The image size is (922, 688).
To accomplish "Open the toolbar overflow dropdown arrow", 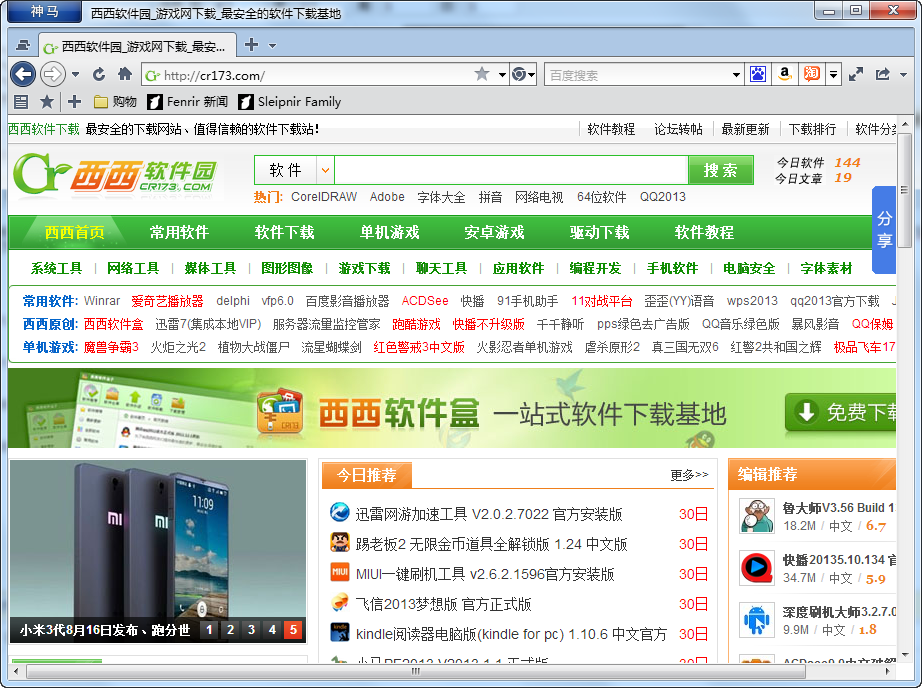I will (904, 75).
